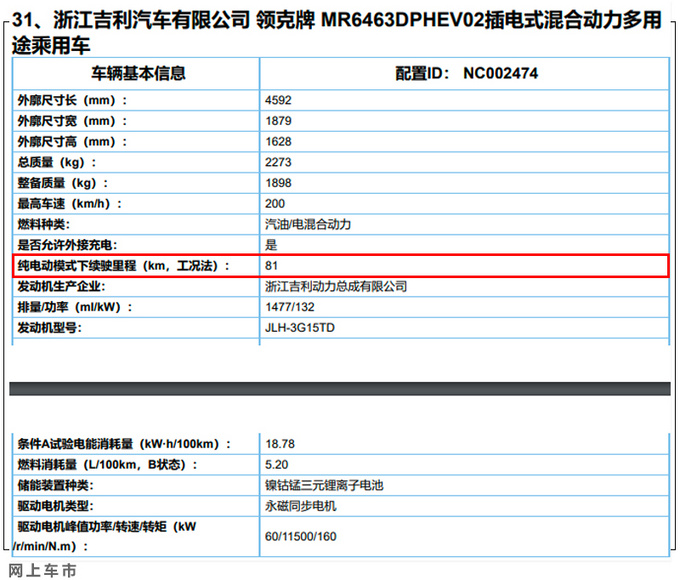Screen dimensions: 680x580
Task: Click the total mass value '2273'
Action: [x=278, y=162]
